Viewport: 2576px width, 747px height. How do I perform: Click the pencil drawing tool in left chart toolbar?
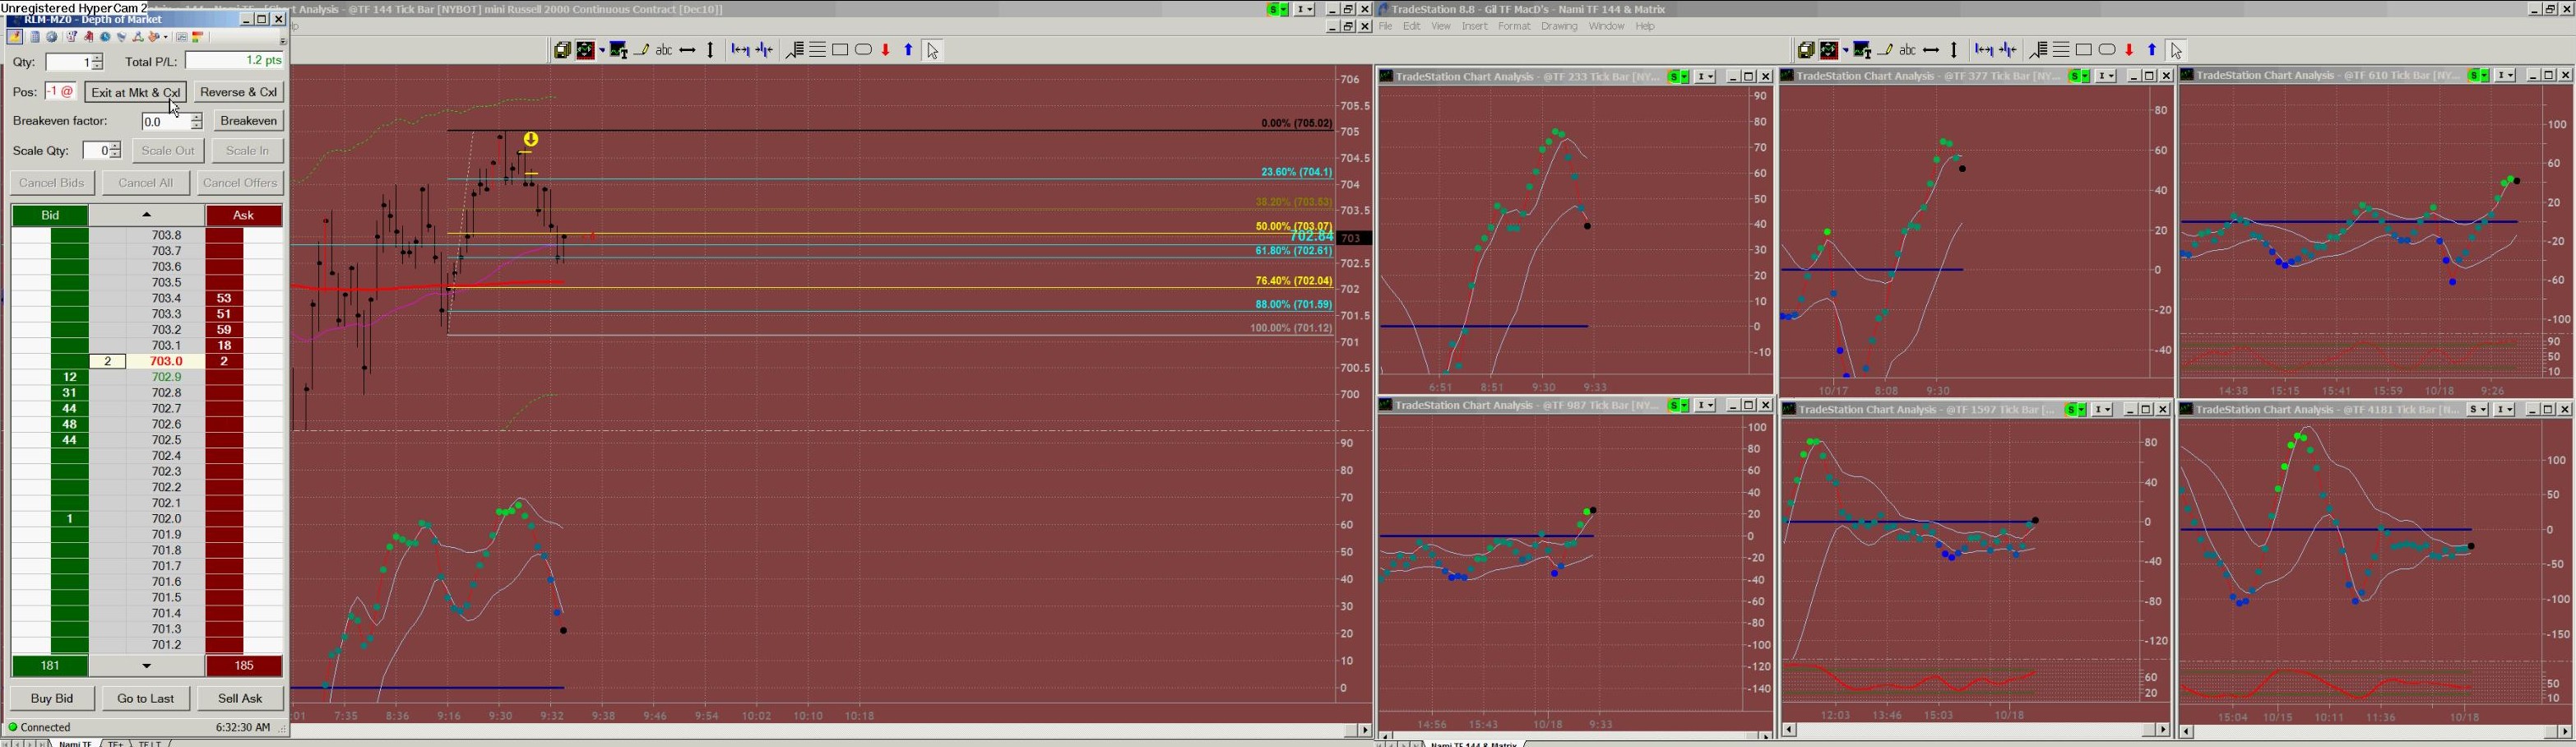[641, 50]
